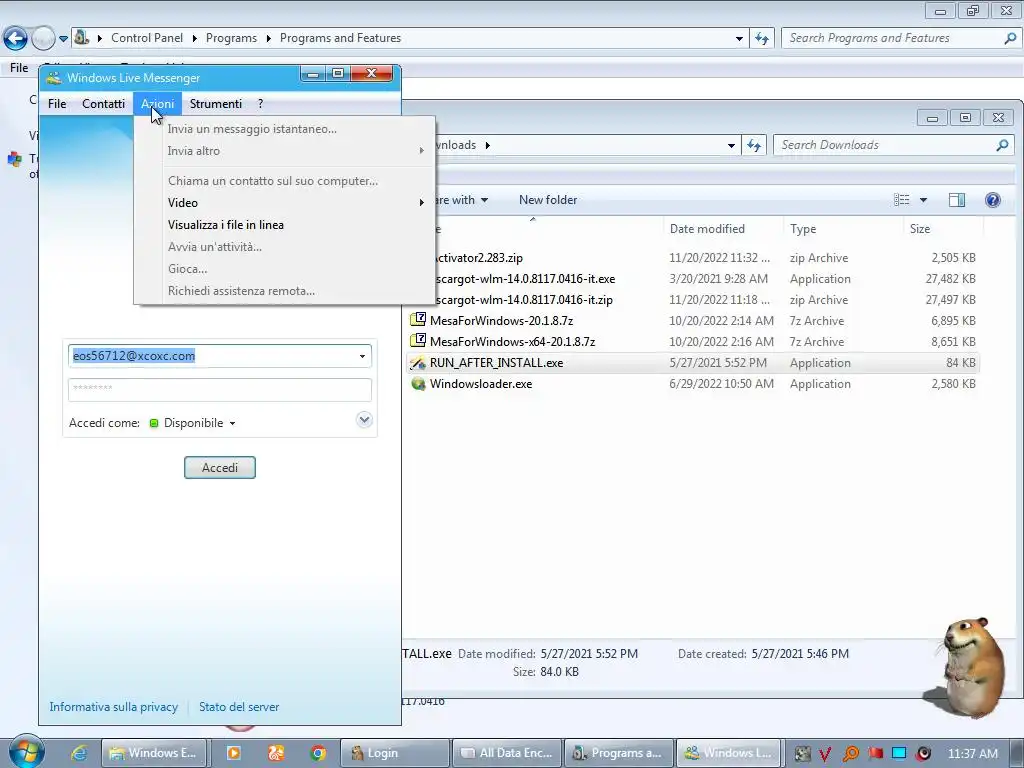Open Action Center red flag tray icon

click(875, 754)
